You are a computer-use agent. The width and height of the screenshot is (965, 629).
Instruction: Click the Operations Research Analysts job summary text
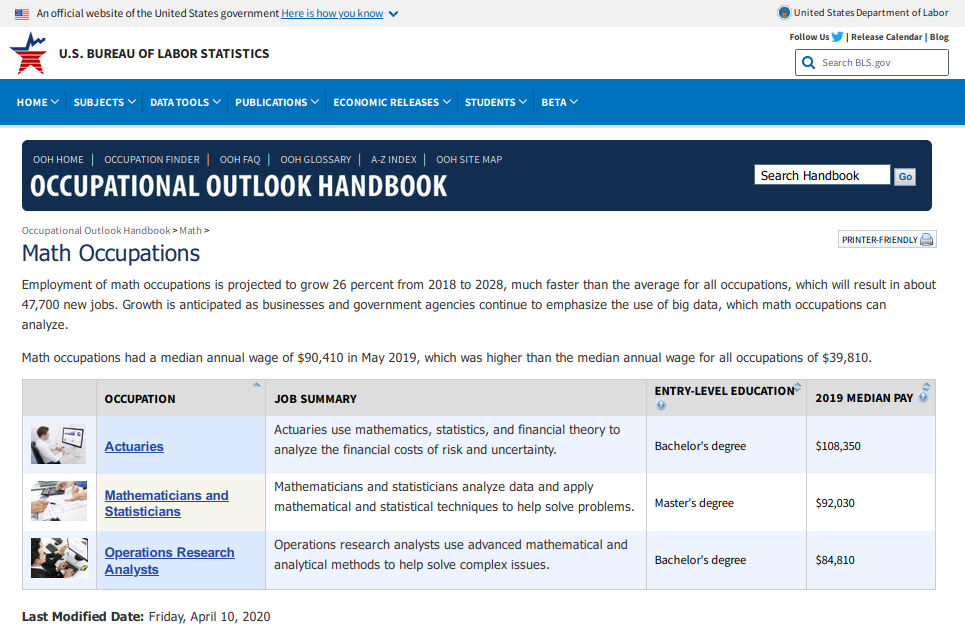point(451,555)
